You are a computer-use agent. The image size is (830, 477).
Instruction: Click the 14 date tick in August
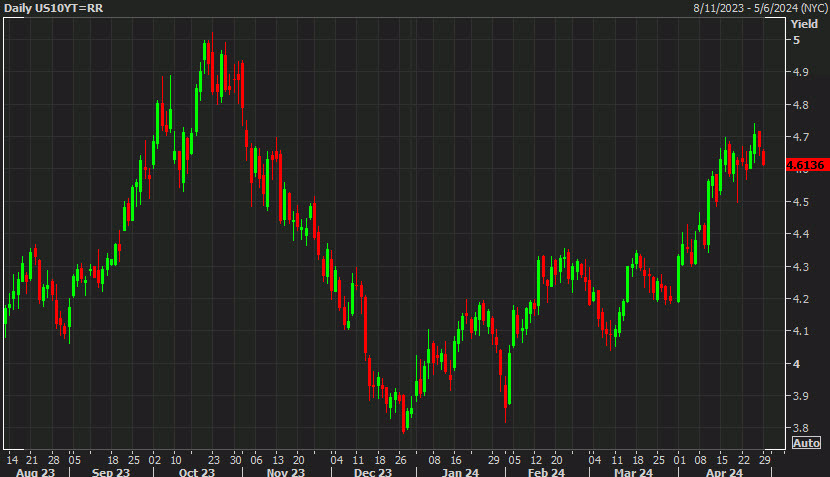click(x=12, y=460)
